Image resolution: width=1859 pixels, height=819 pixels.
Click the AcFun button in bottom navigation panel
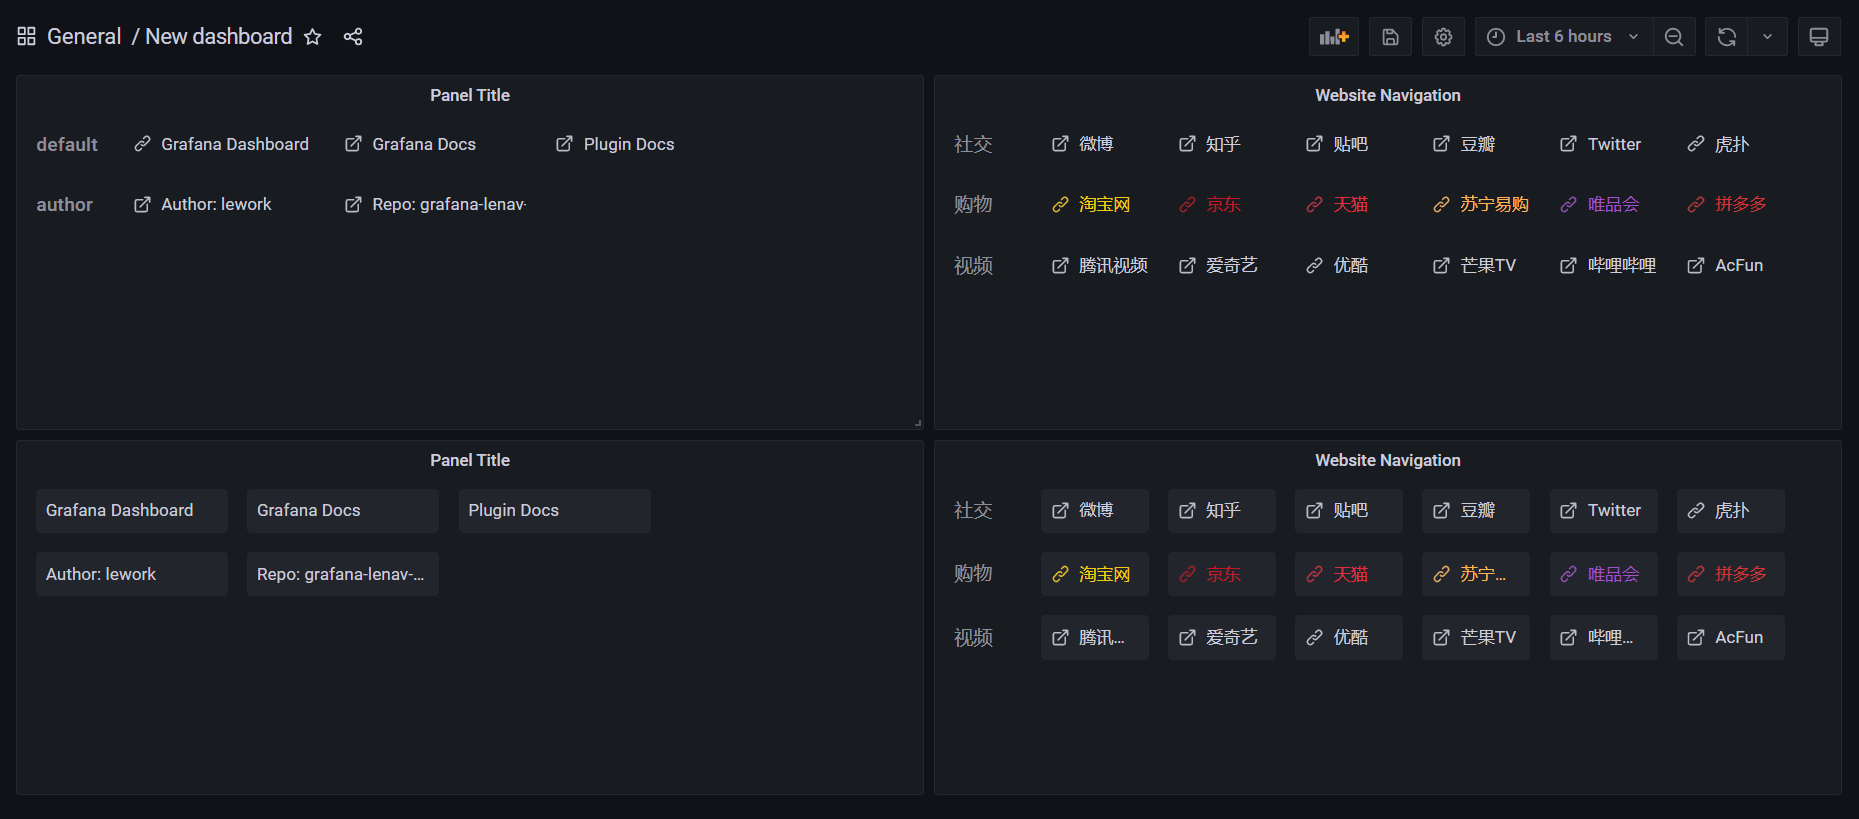pos(1731,637)
